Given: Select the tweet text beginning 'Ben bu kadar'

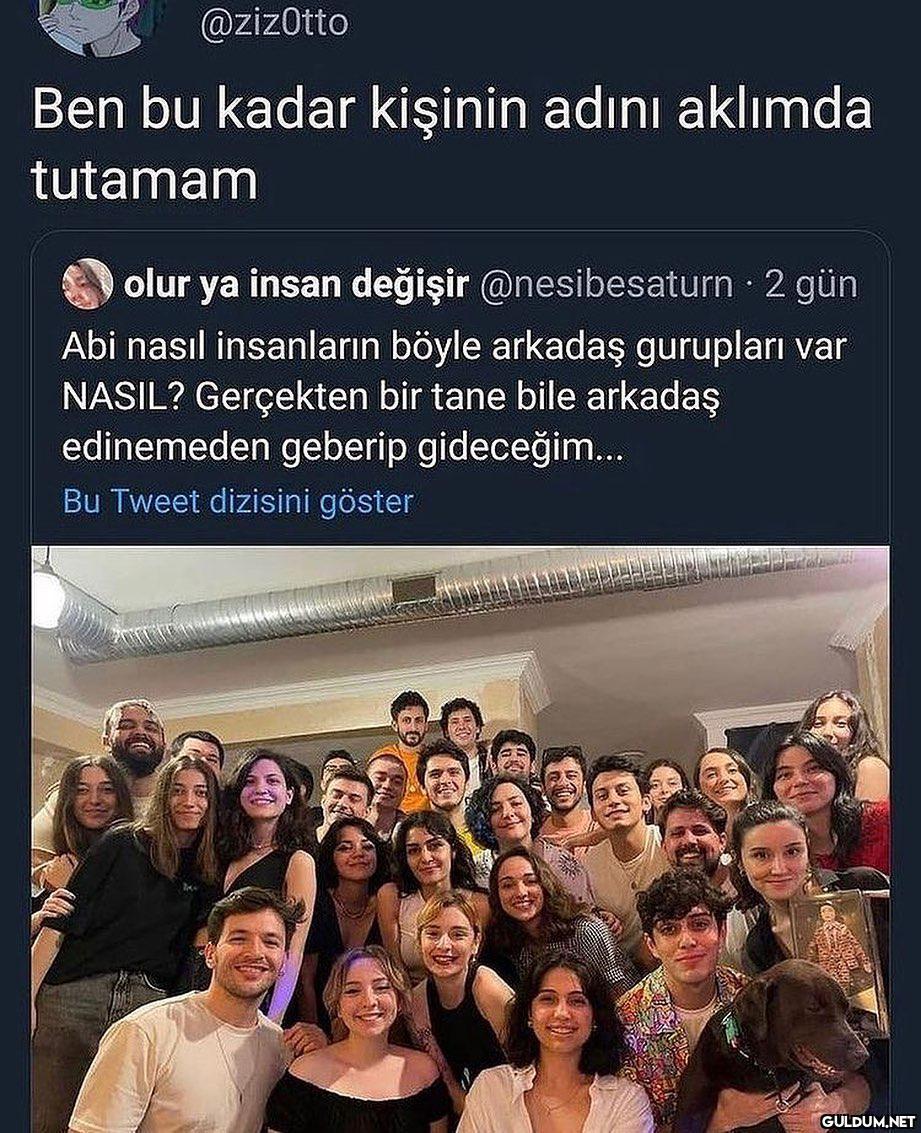Looking at the screenshot, I should pos(452,145).
